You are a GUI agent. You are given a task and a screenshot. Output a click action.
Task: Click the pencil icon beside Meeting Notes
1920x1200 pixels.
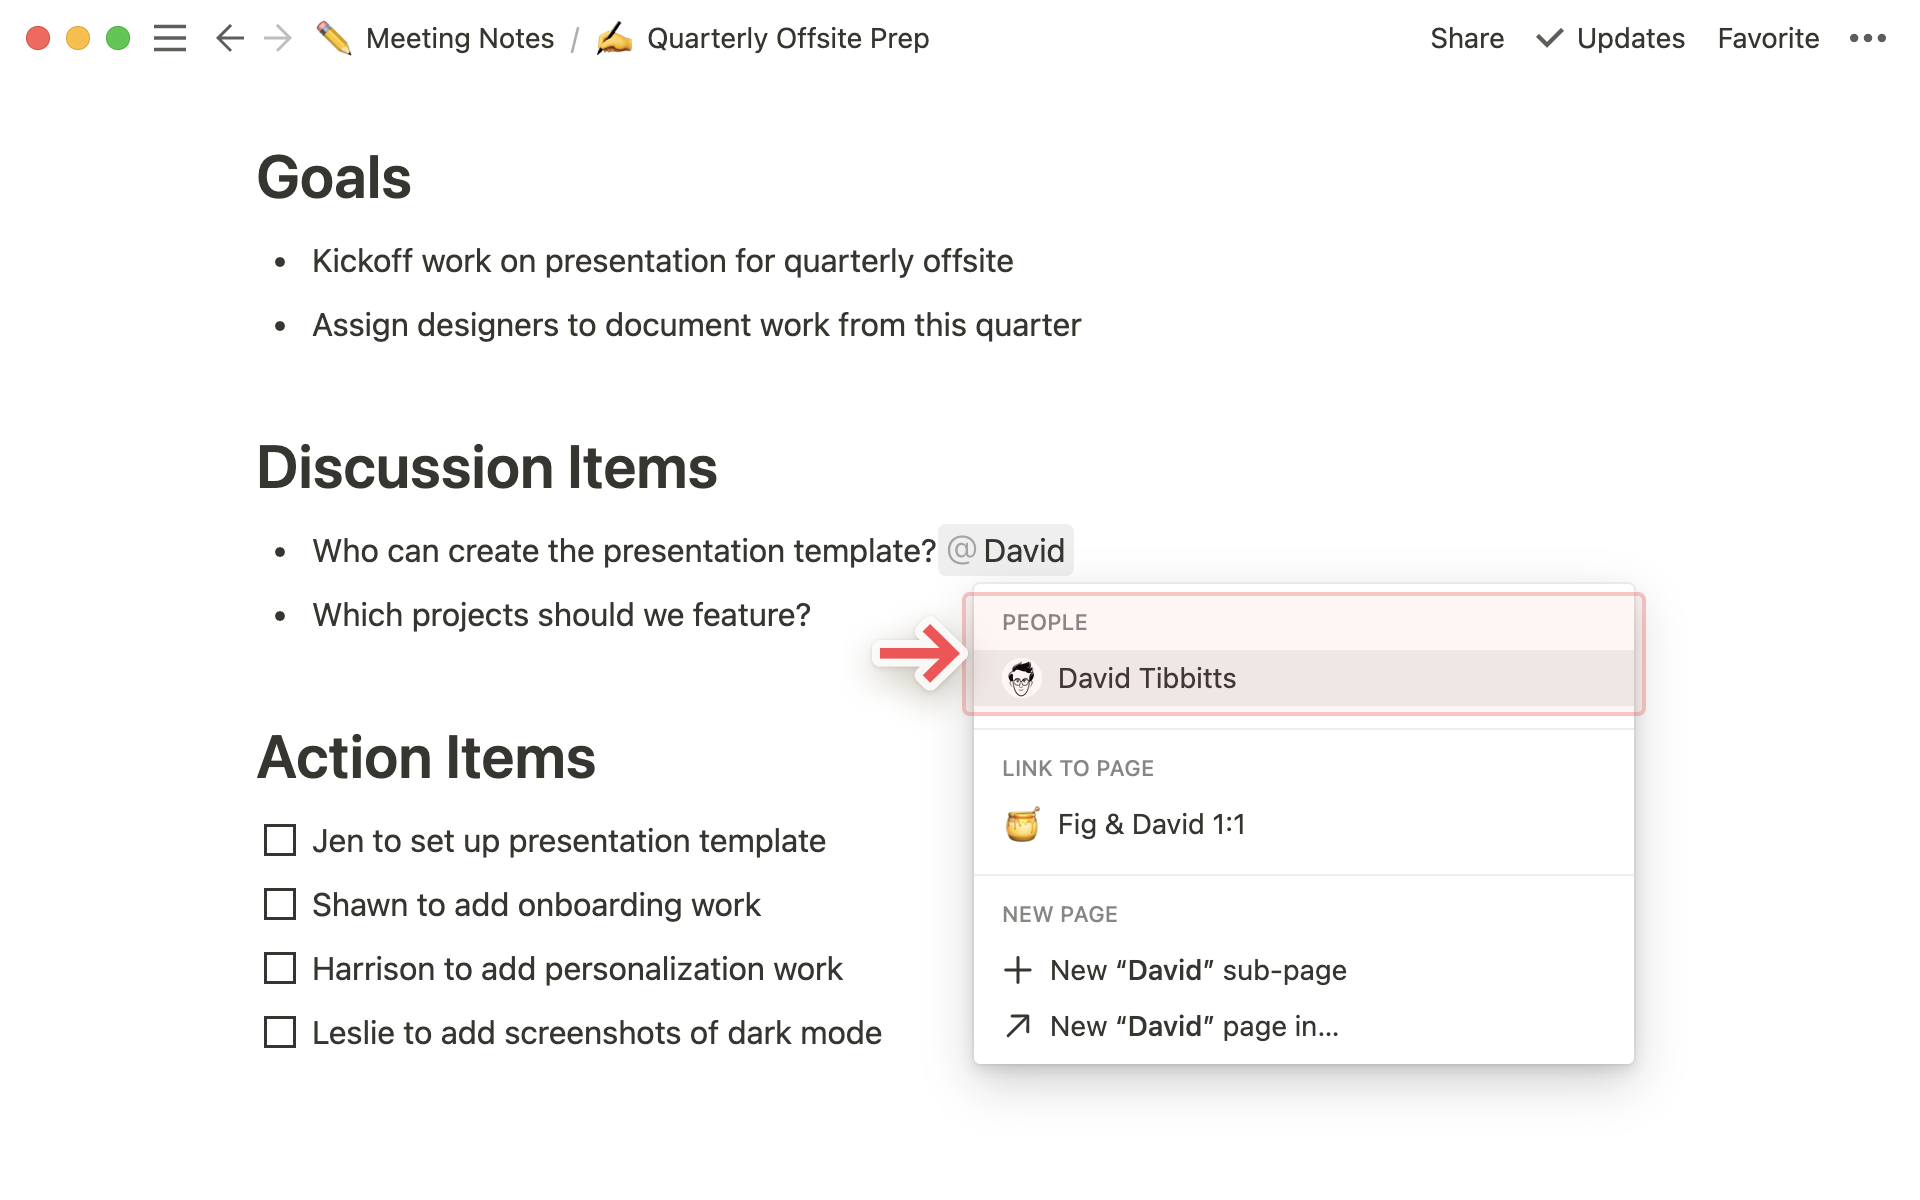click(x=334, y=39)
